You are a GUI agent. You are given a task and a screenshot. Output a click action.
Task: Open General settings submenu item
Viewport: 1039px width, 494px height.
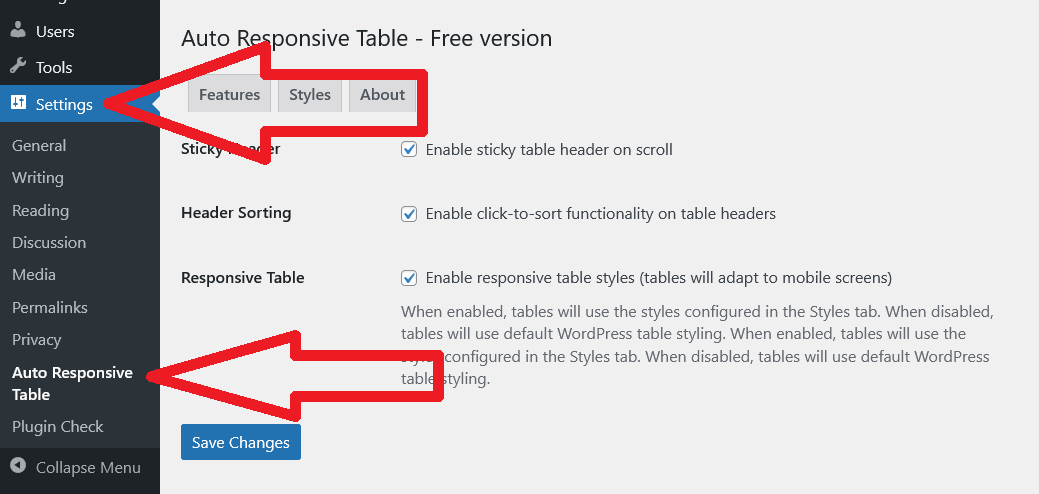pyautogui.click(x=39, y=145)
